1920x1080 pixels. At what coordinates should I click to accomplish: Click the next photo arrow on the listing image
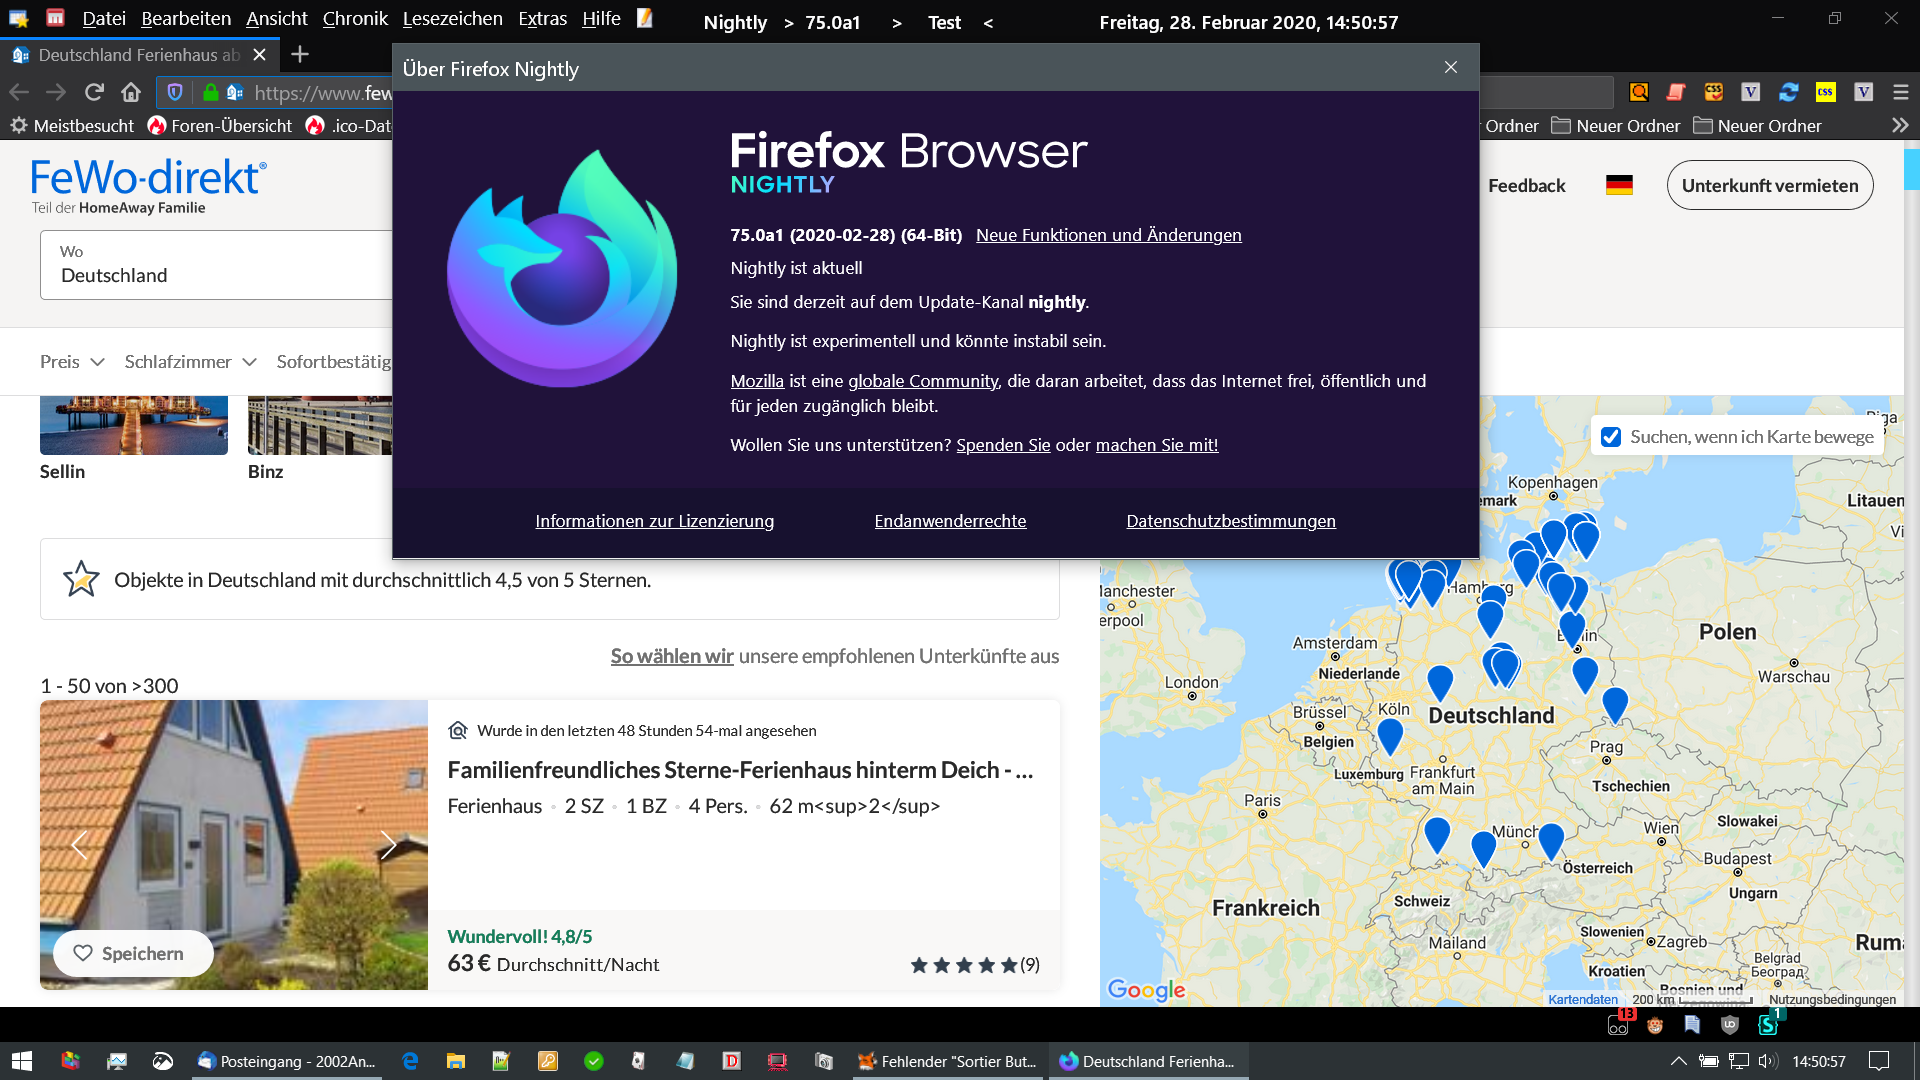point(388,845)
